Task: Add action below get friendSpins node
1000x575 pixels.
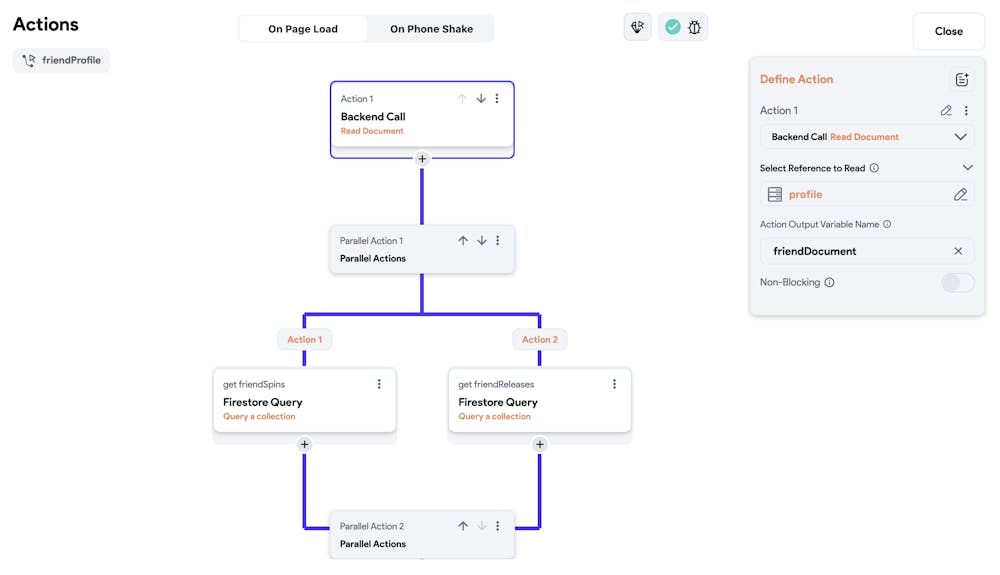Action: pos(305,445)
